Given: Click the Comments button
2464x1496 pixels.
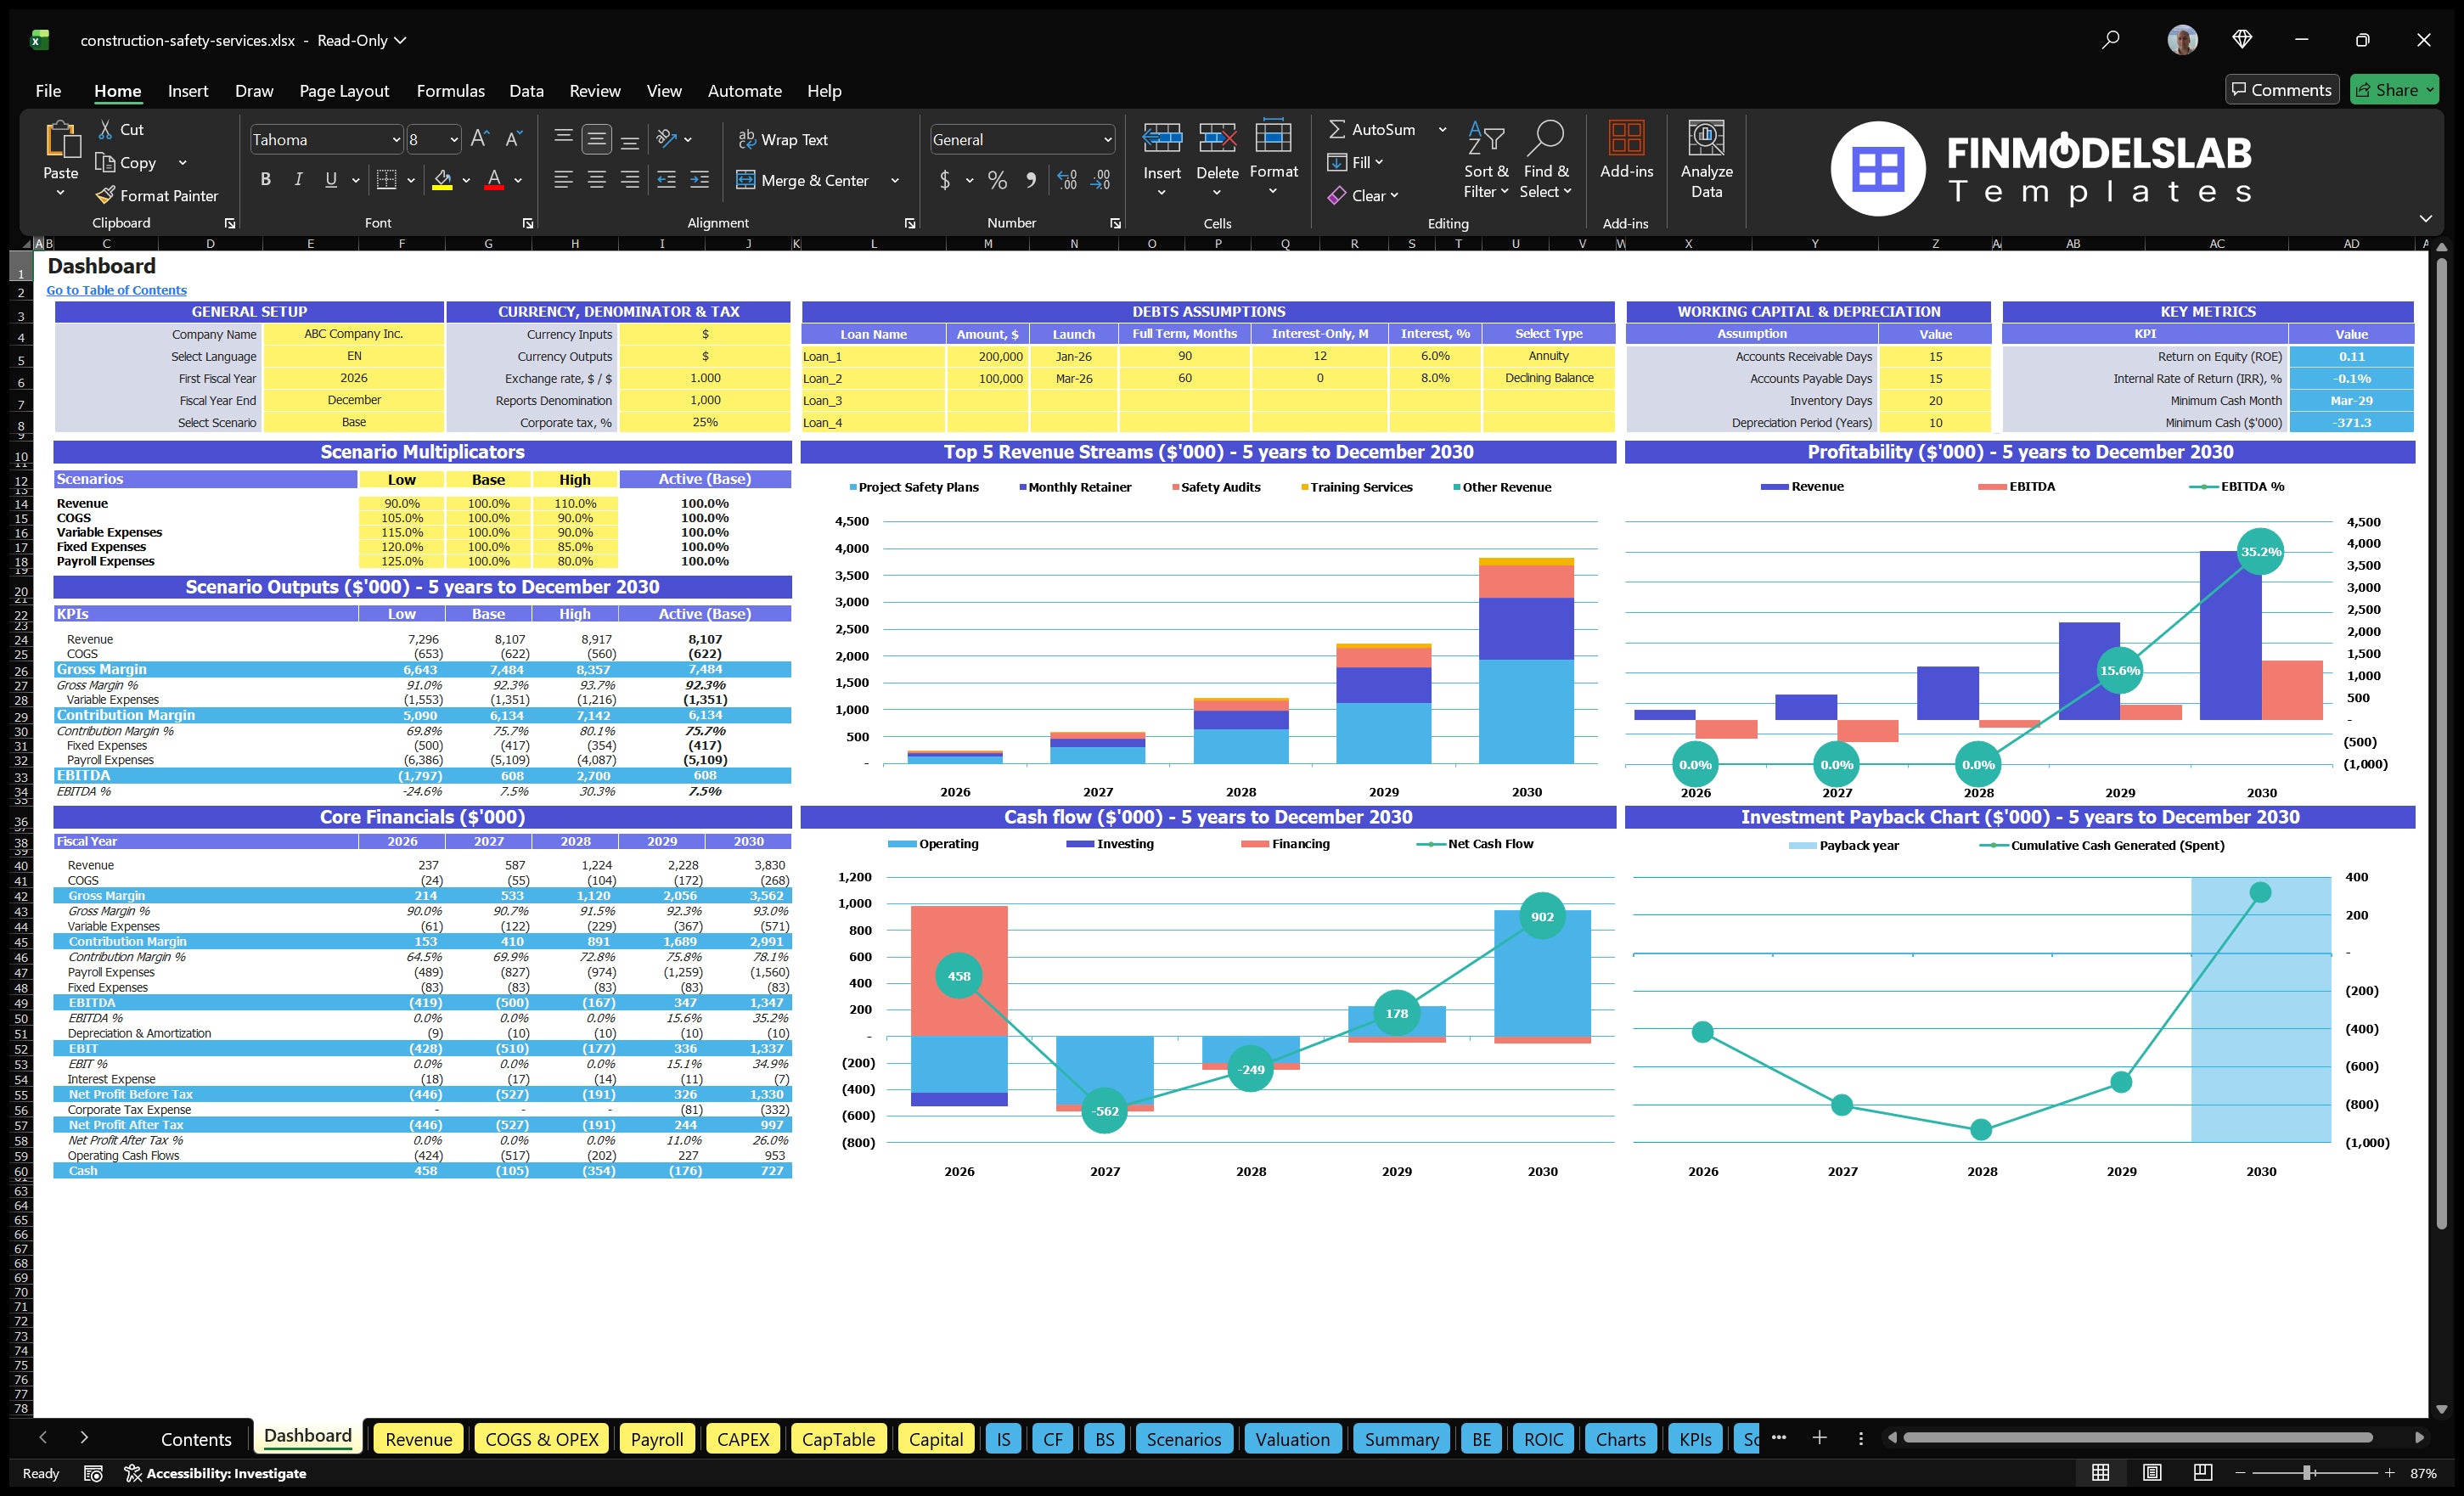Looking at the screenshot, I should [x=2282, y=89].
